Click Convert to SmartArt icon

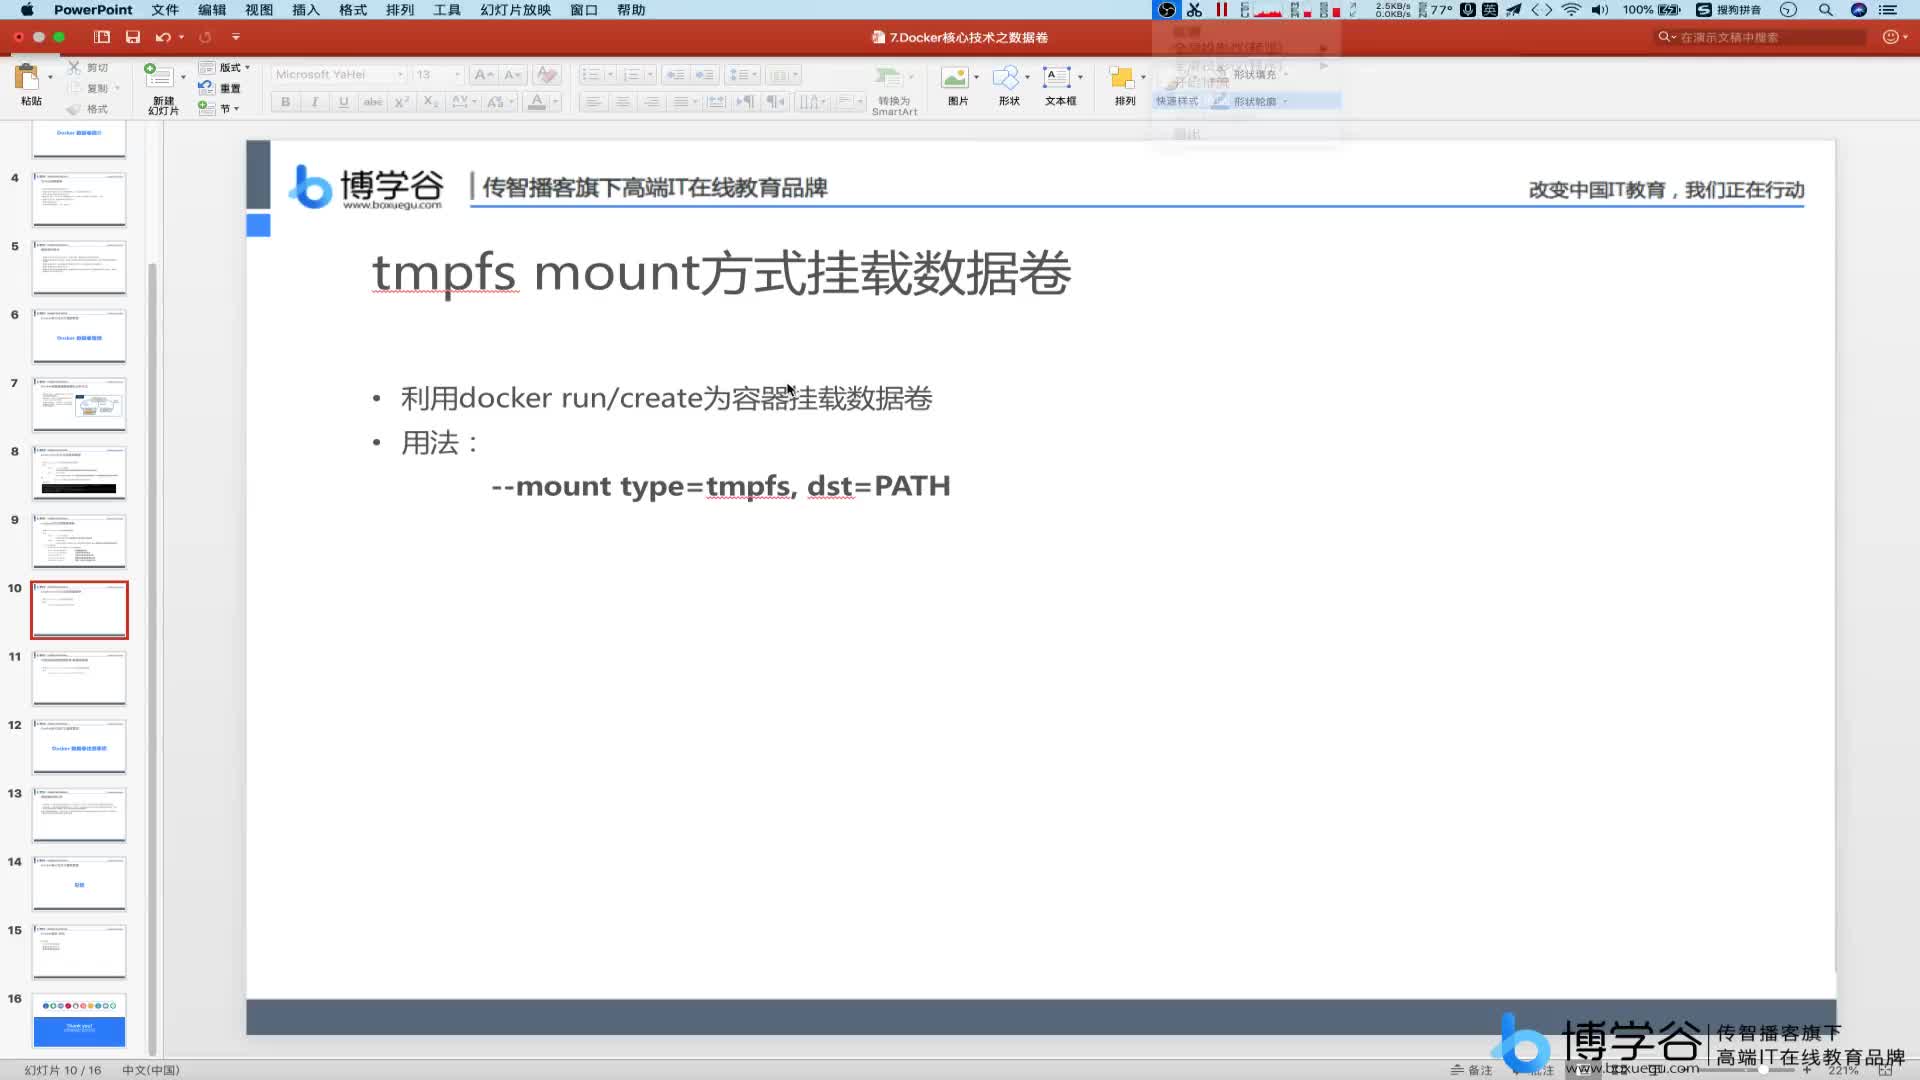coord(887,77)
